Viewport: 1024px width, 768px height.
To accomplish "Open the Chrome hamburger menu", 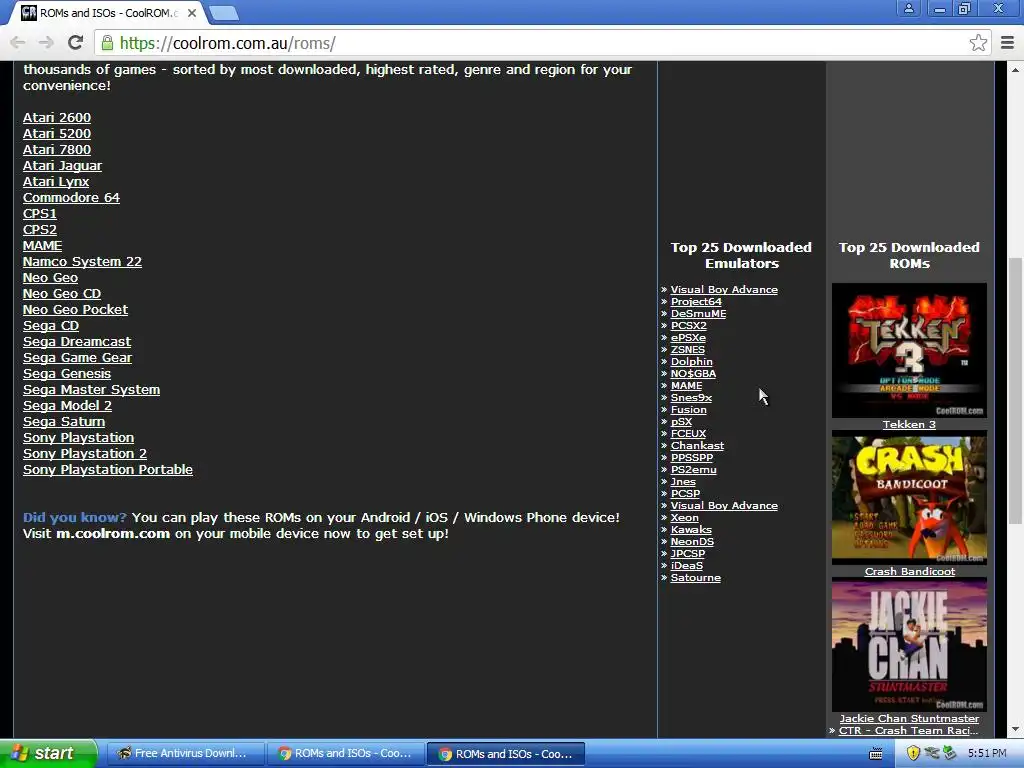I will click(x=1007, y=43).
